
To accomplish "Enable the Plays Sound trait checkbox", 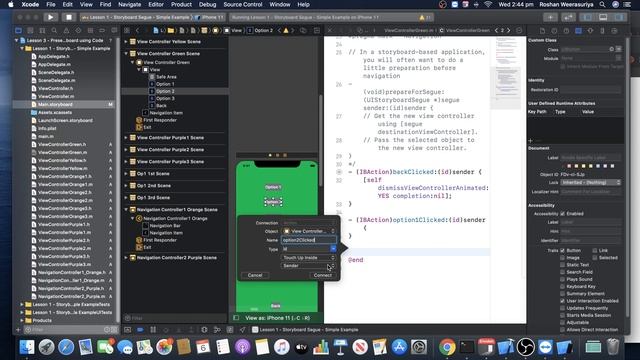I will coord(563,279).
